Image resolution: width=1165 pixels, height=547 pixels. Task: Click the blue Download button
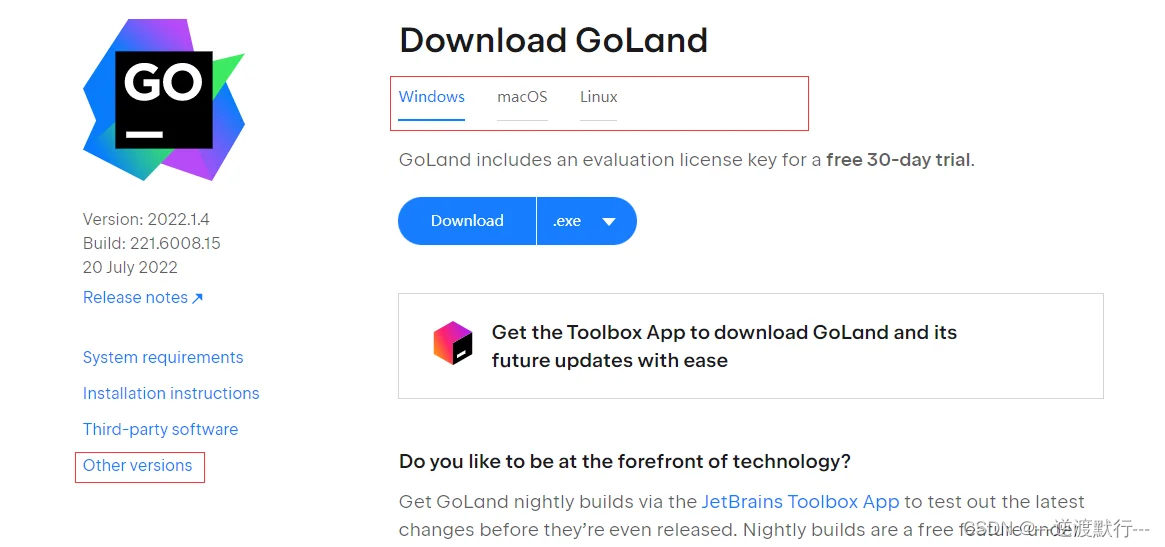[x=467, y=221]
